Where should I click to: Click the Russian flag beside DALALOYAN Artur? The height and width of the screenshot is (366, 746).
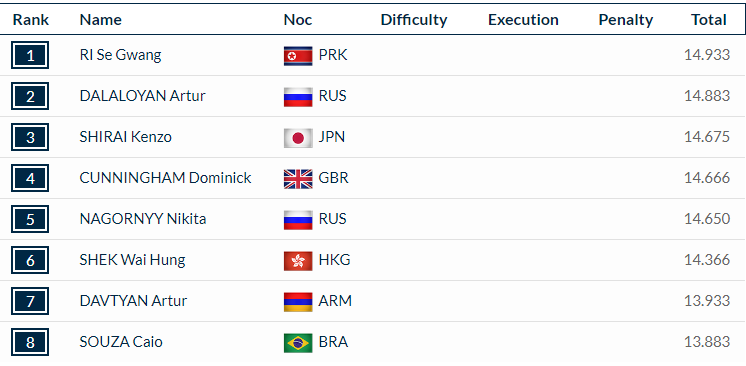[x=298, y=97]
